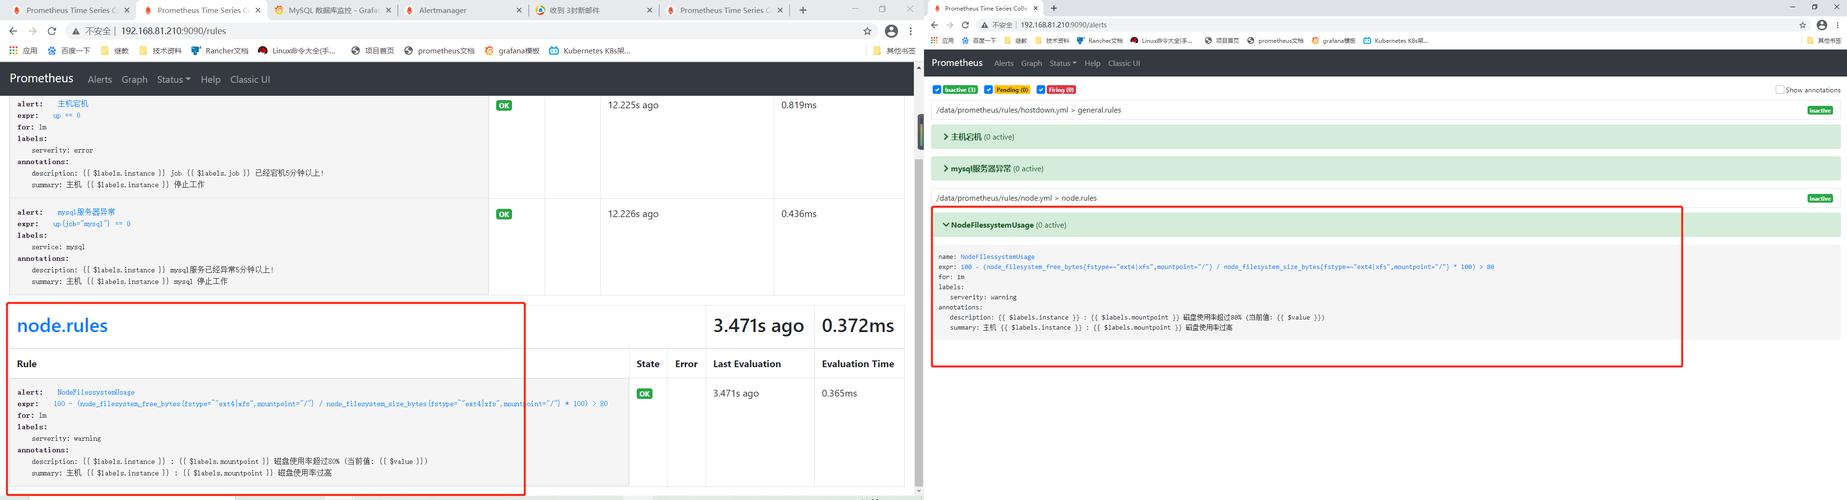Viewport: 1847px width, 500px height.
Task: Close the Alertmanager browser tab
Action: pyautogui.click(x=518, y=10)
